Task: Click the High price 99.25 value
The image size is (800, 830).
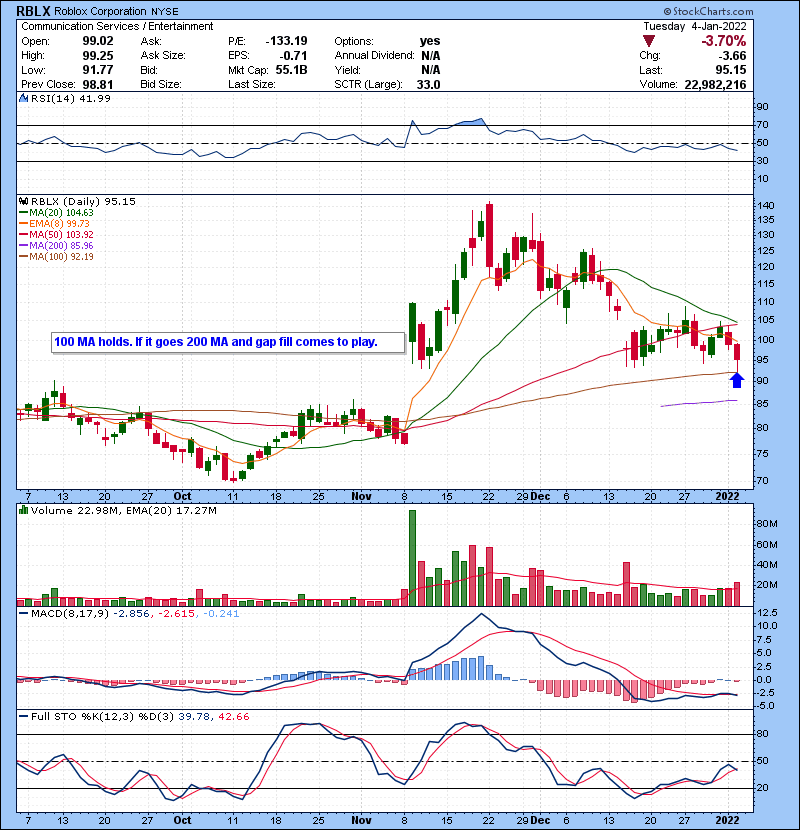Action: pos(97,56)
